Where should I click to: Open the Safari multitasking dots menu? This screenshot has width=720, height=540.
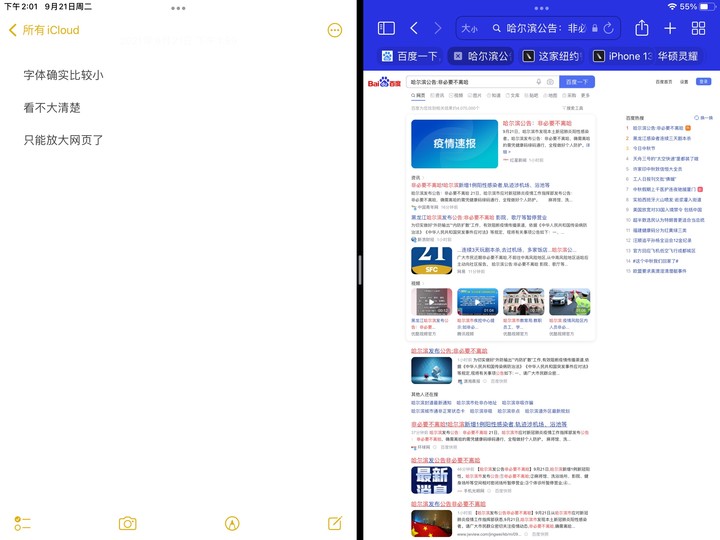(541, 8)
